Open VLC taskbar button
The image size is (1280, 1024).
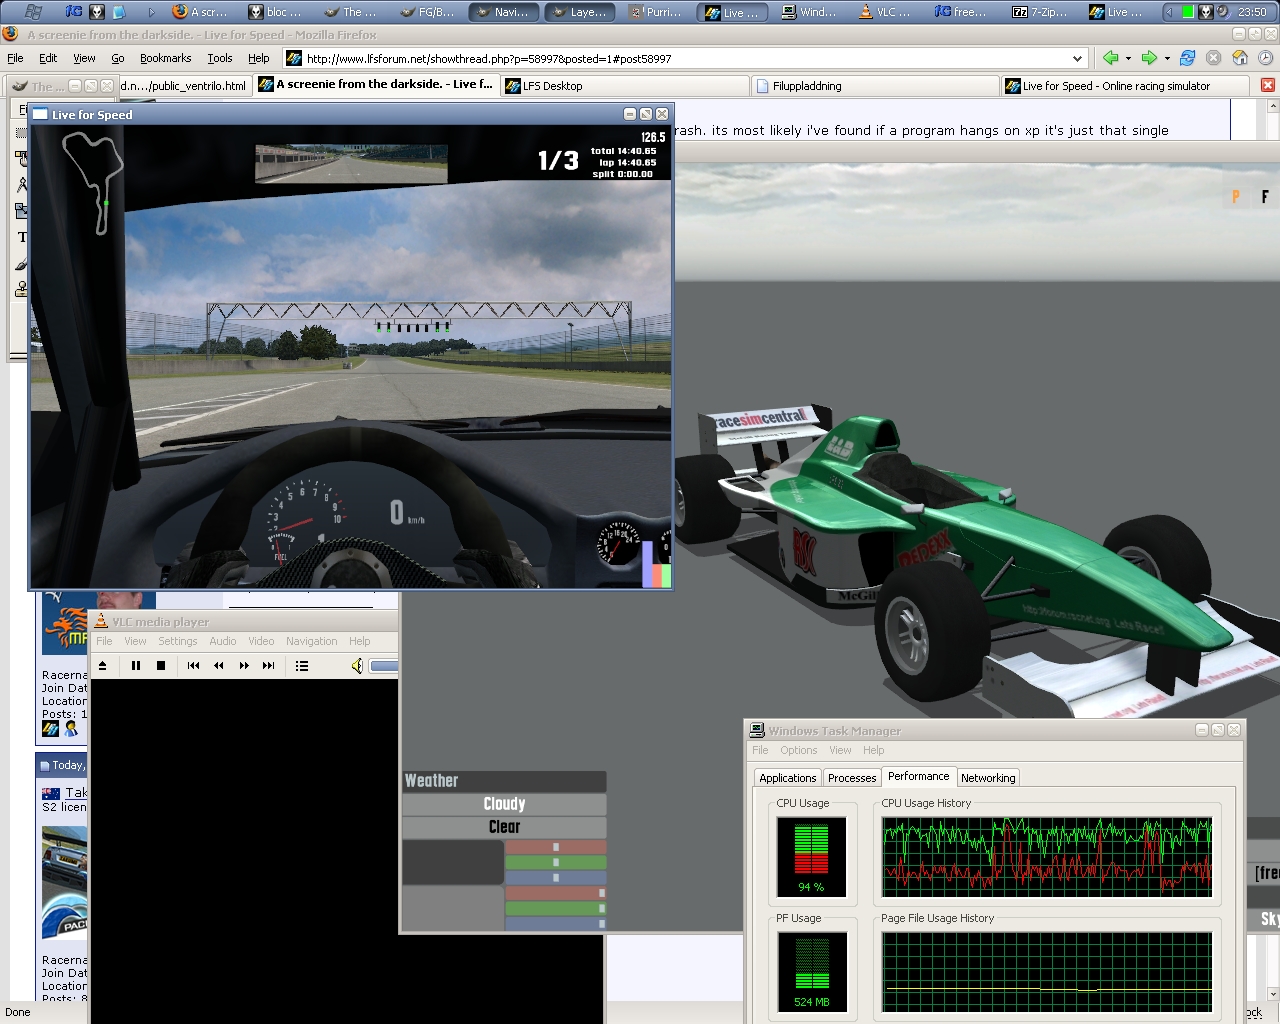pos(887,12)
